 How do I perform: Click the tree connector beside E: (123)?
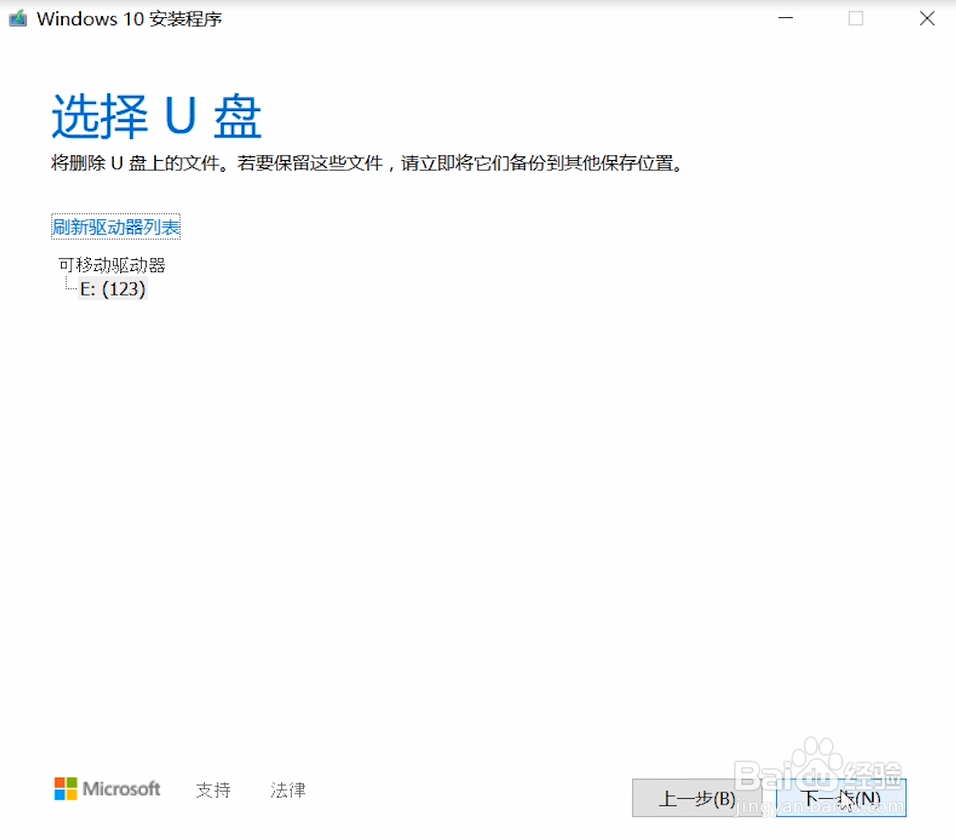68,289
